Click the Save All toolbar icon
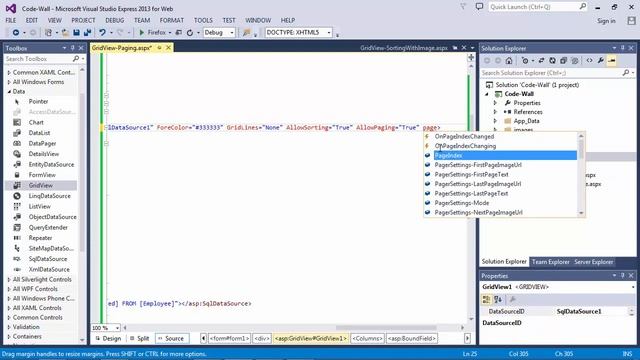640x360 pixels. click(x=87, y=33)
